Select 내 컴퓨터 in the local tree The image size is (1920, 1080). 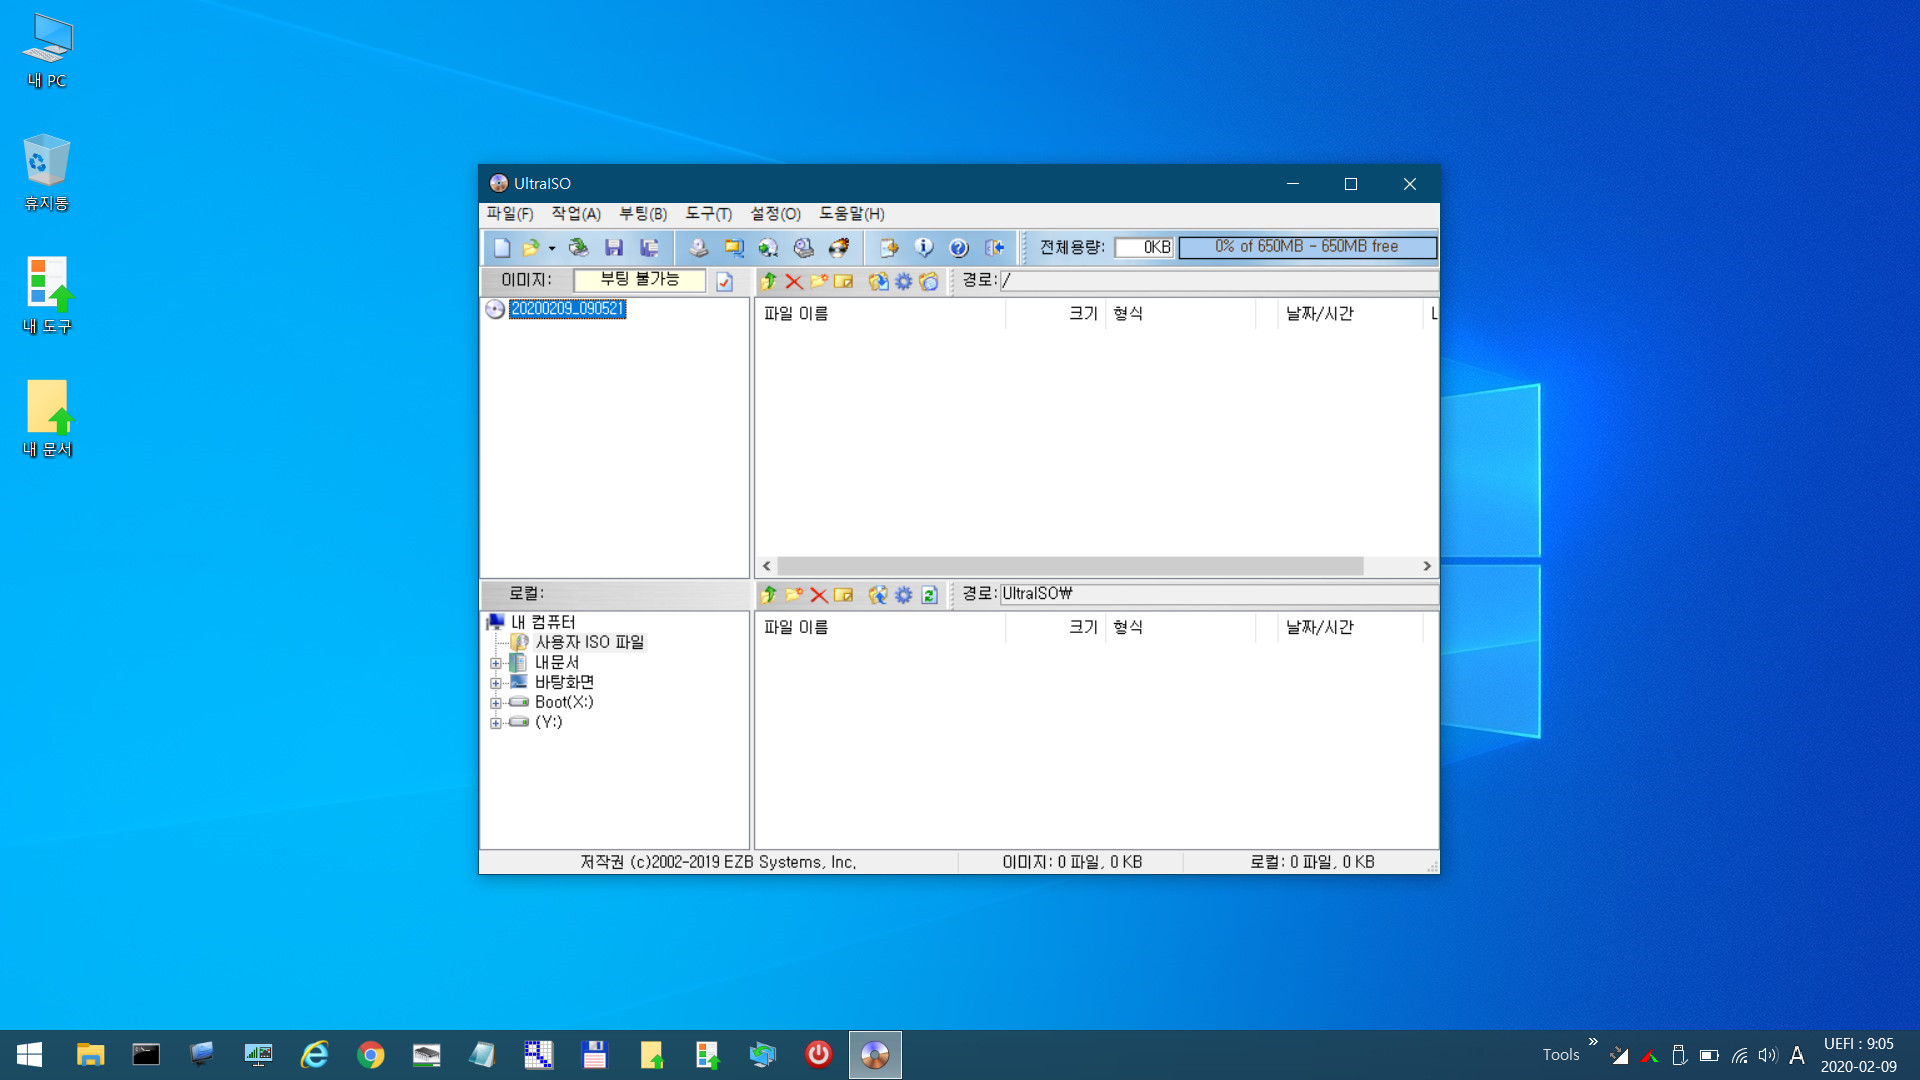pyautogui.click(x=543, y=622)
